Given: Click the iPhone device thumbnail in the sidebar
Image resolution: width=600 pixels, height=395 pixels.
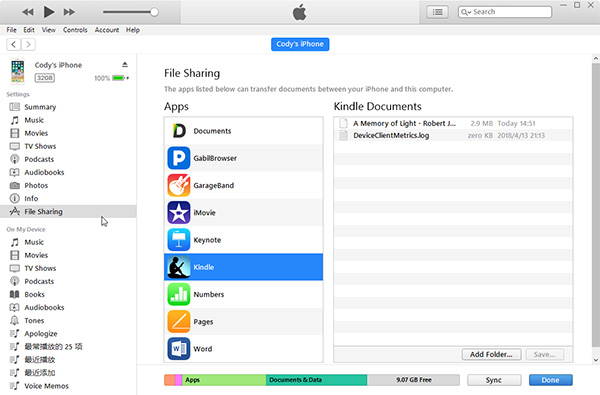Looking at the screenshot, I should tap(18, 71).
